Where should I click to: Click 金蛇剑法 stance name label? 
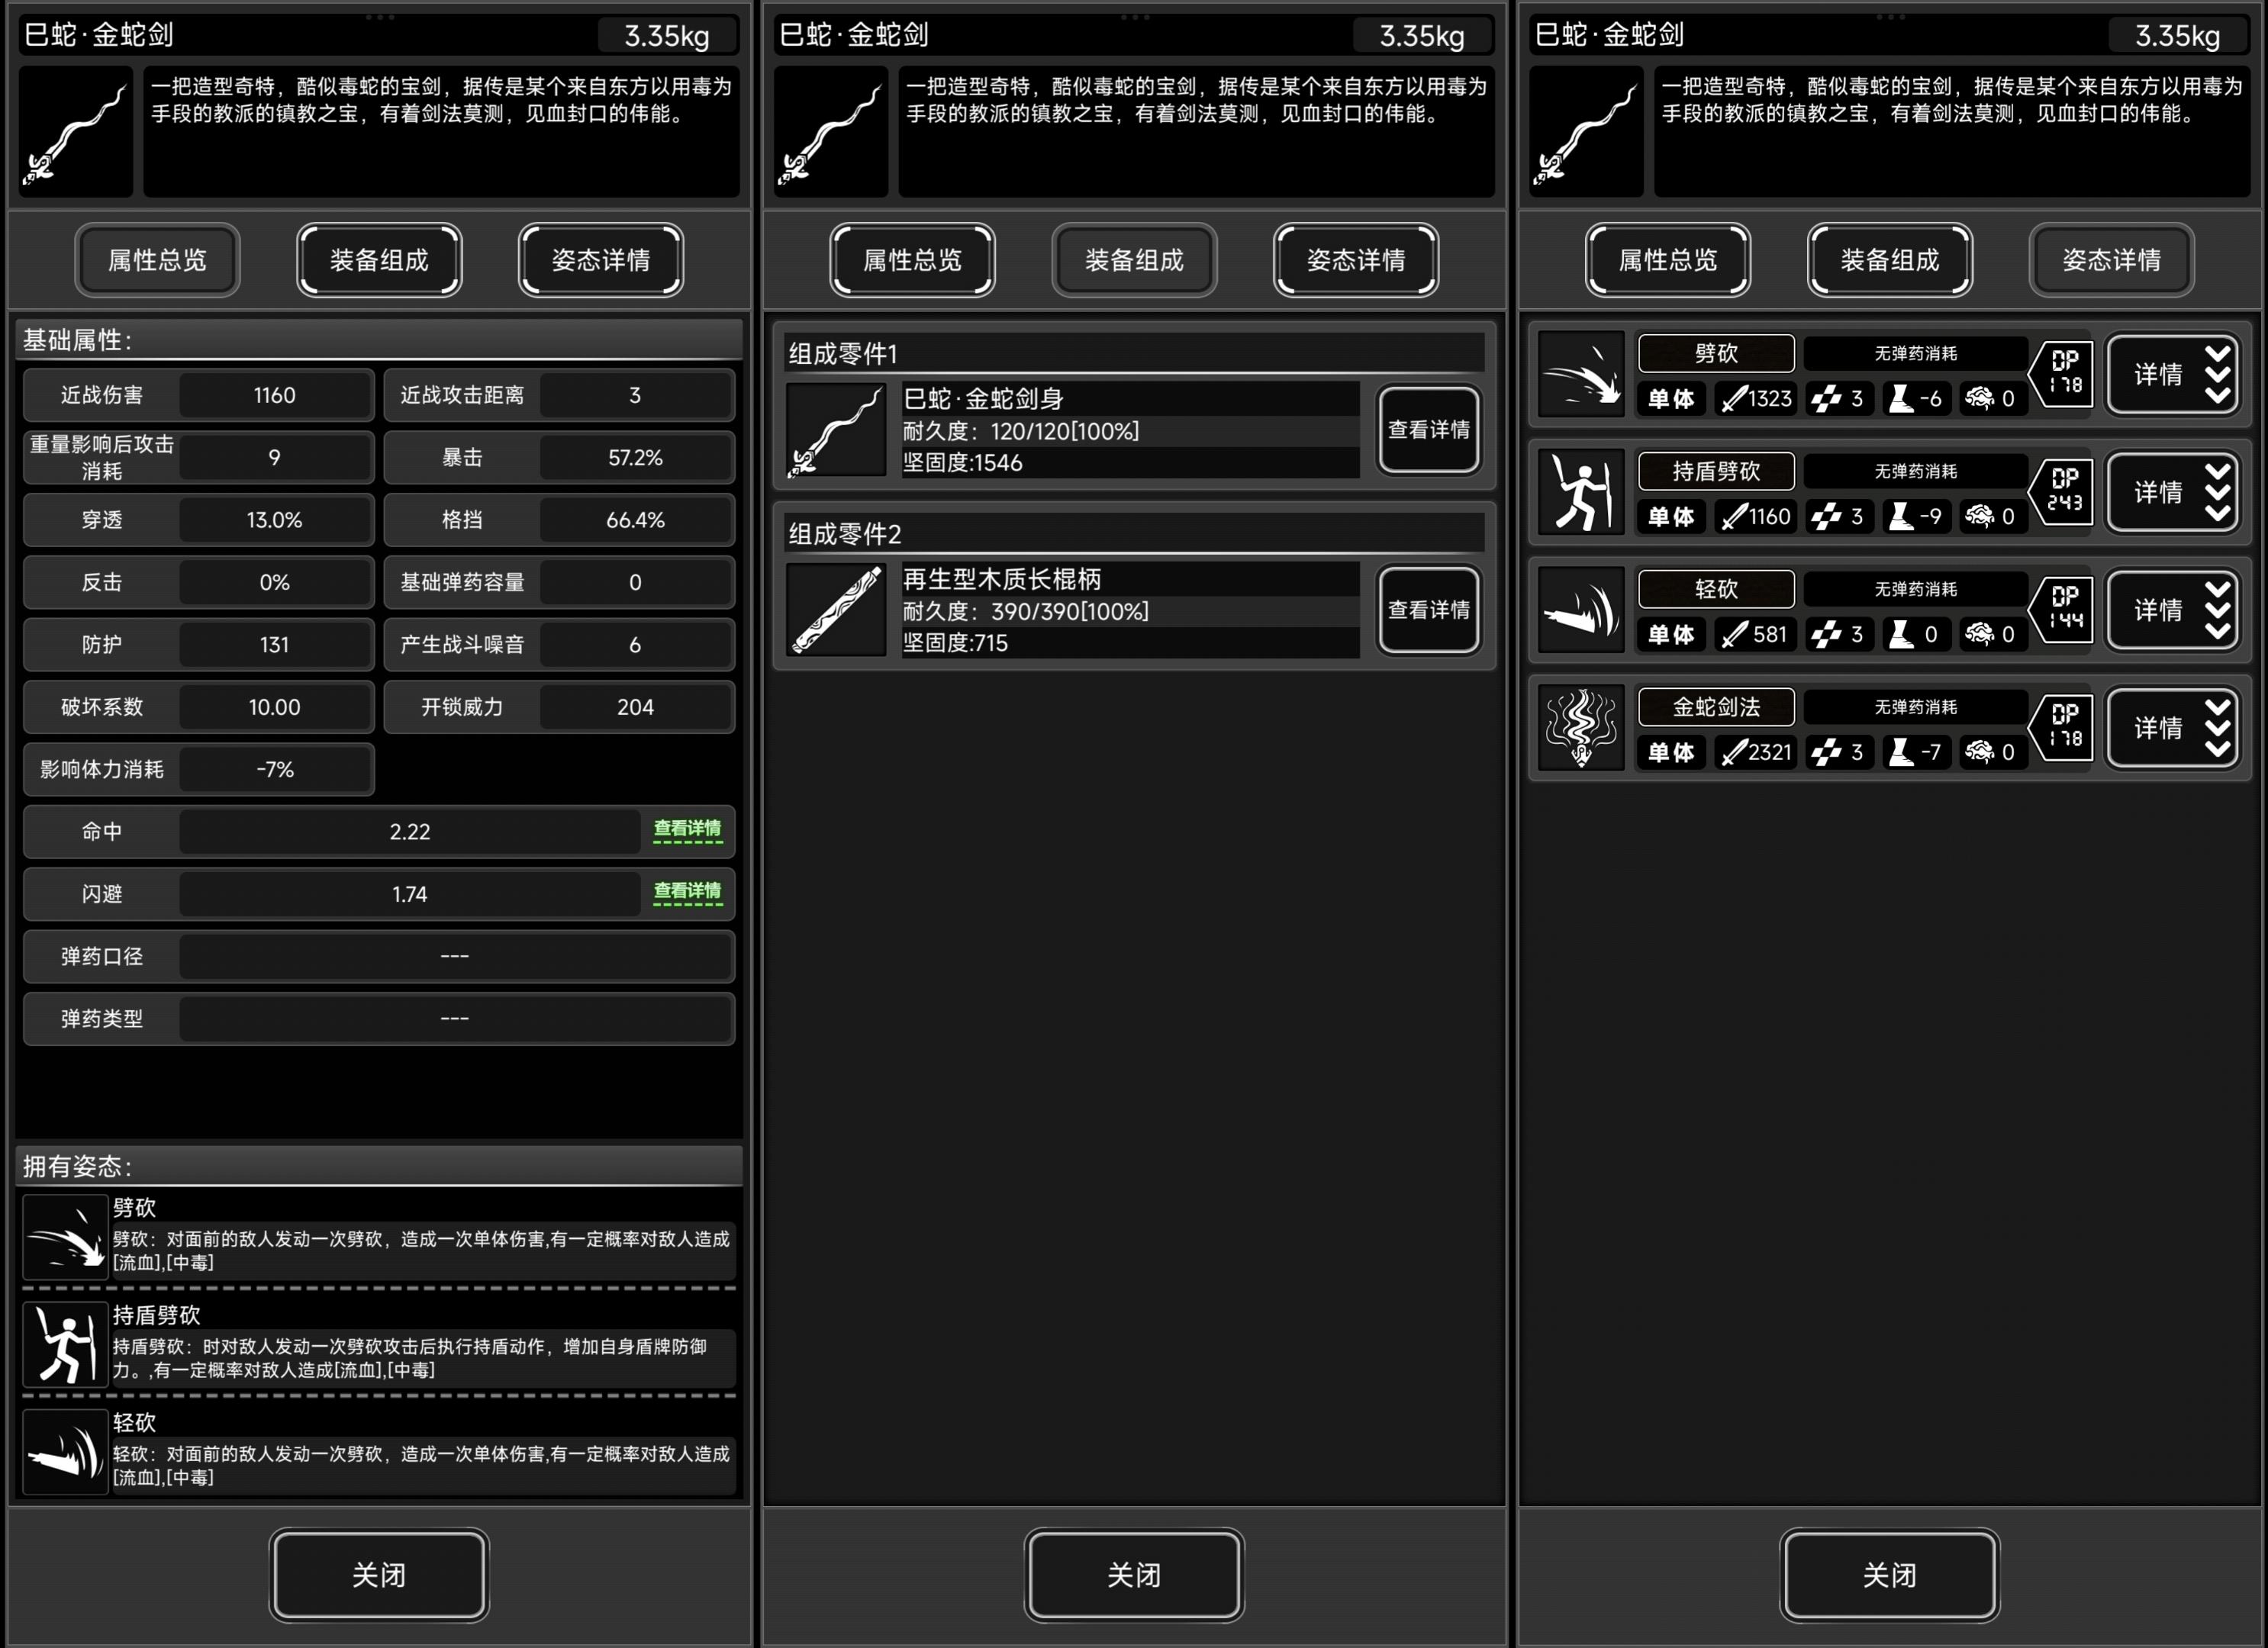(1716, 707)
